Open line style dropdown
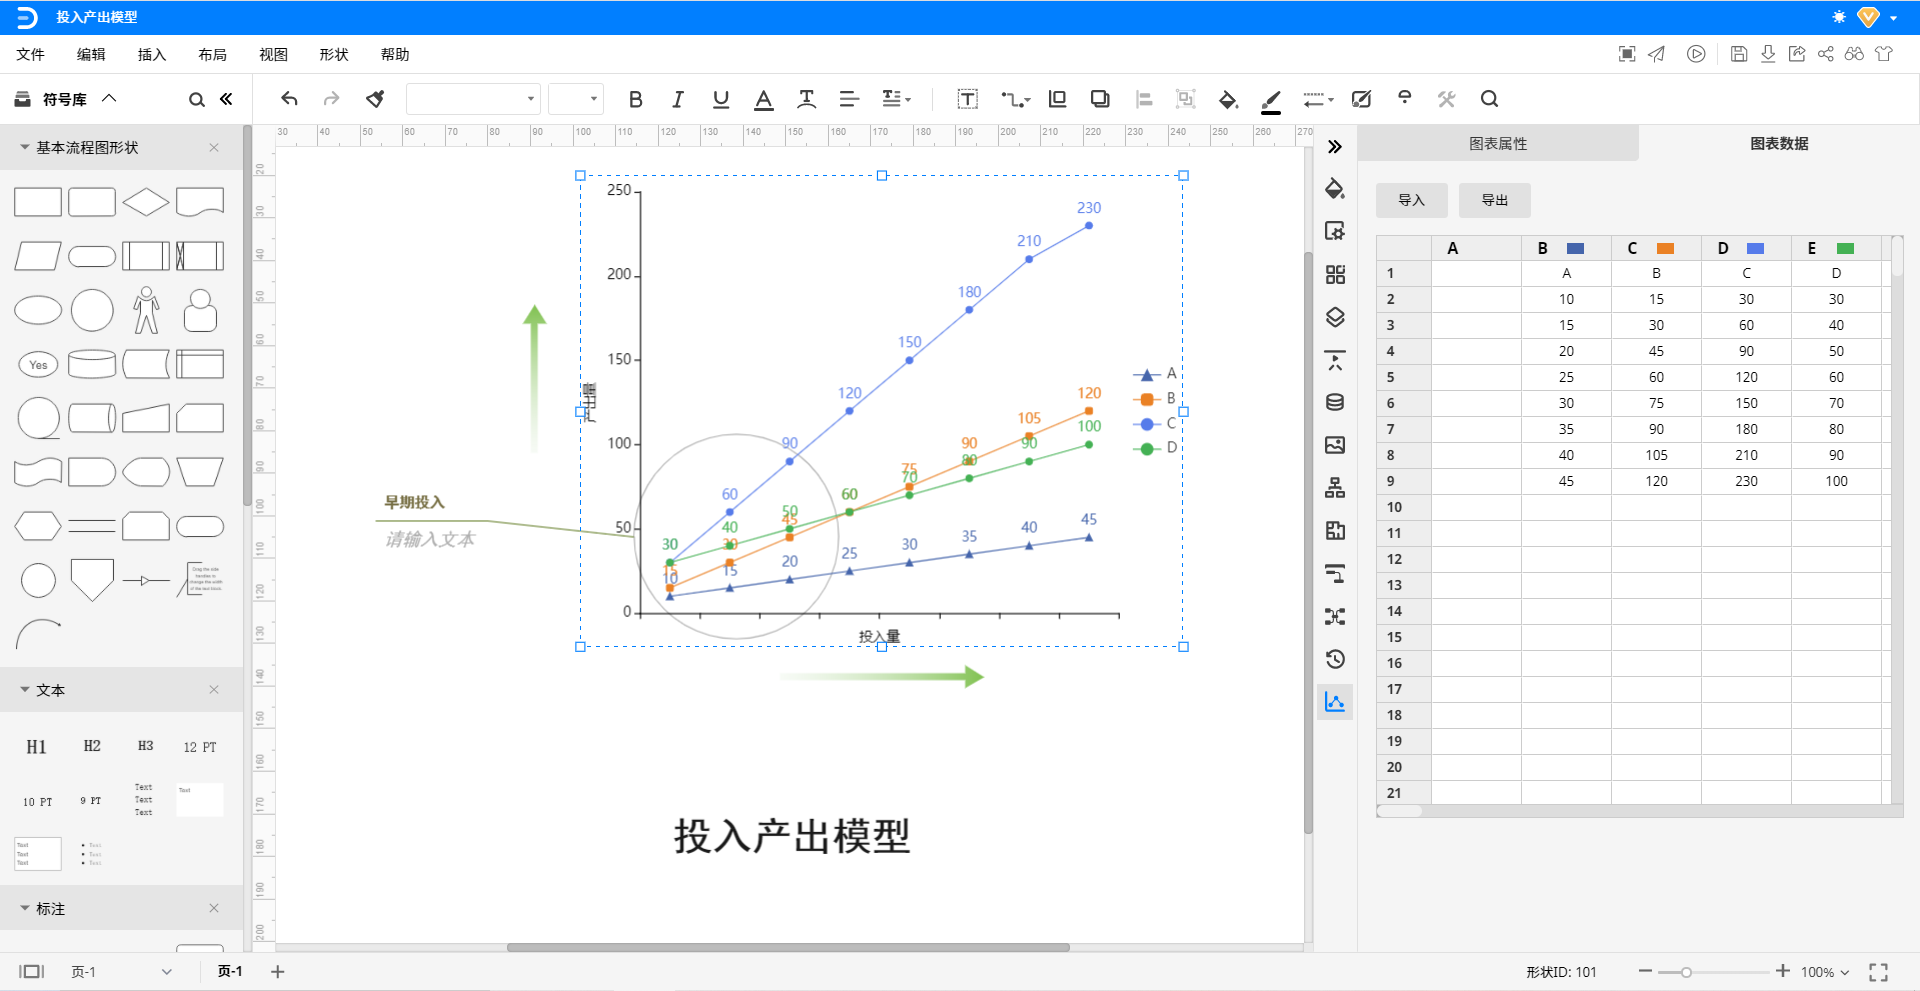This screenshot has height=991, width=1920. [1318, 99]
